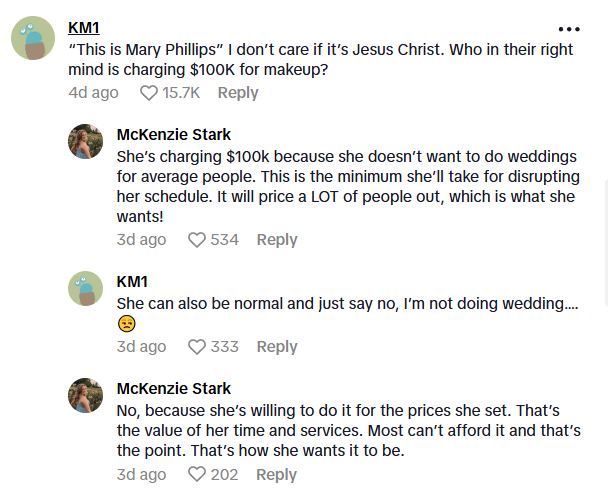Click the 15.7K like count
The width and height of the screenshot is (608, 500).
(181, 93)
